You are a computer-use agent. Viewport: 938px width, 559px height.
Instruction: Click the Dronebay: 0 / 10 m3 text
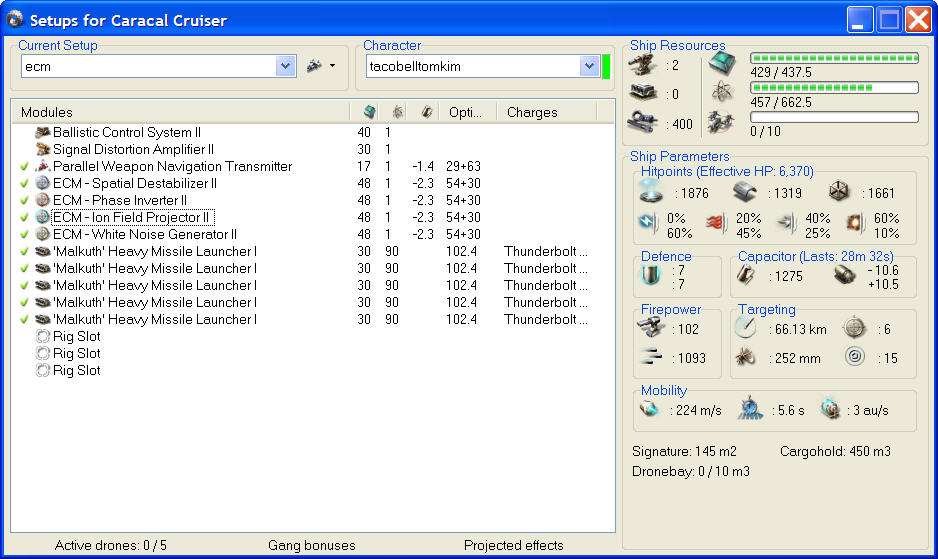(691, 471)
